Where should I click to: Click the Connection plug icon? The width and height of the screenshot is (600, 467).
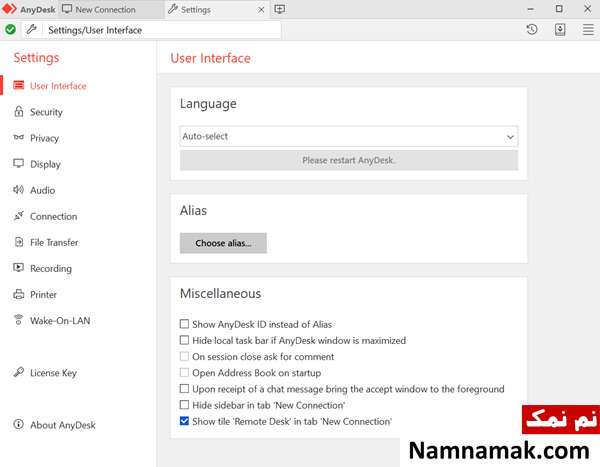pyautogui.click(x=19, y=216)
